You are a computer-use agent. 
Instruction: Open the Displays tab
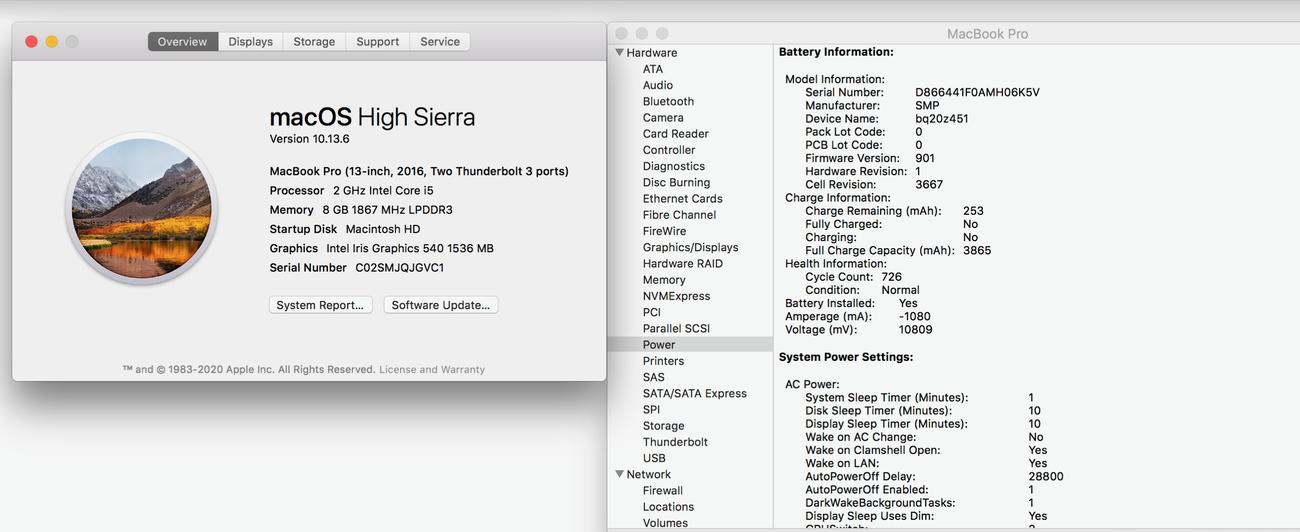[x=250, y=41]
